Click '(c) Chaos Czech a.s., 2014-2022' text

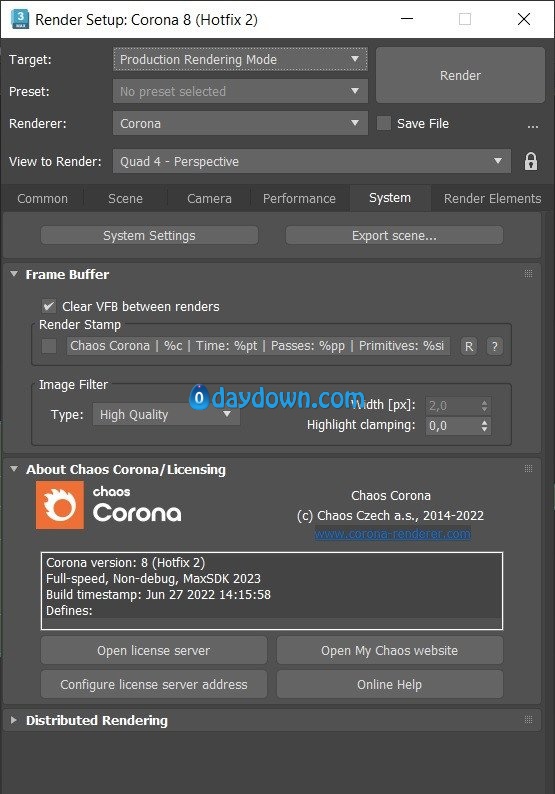tap(390, 515)
